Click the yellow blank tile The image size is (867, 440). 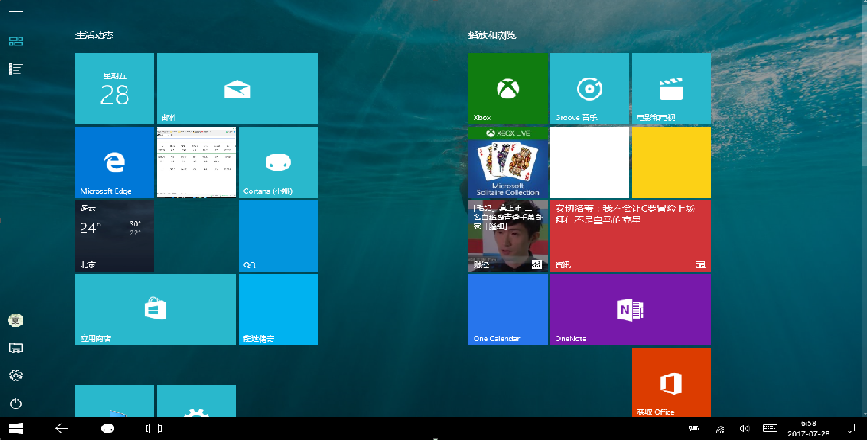pos(670,162)
